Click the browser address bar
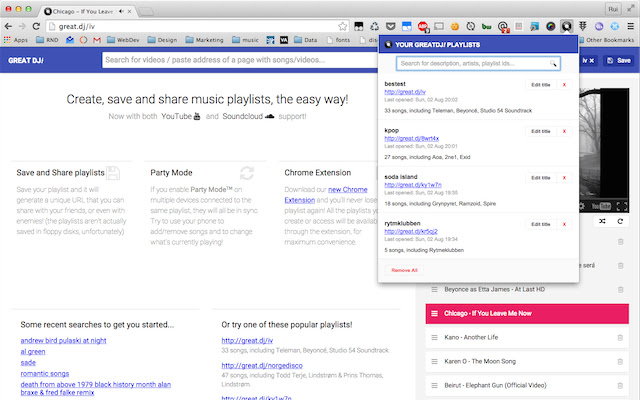 198,27
